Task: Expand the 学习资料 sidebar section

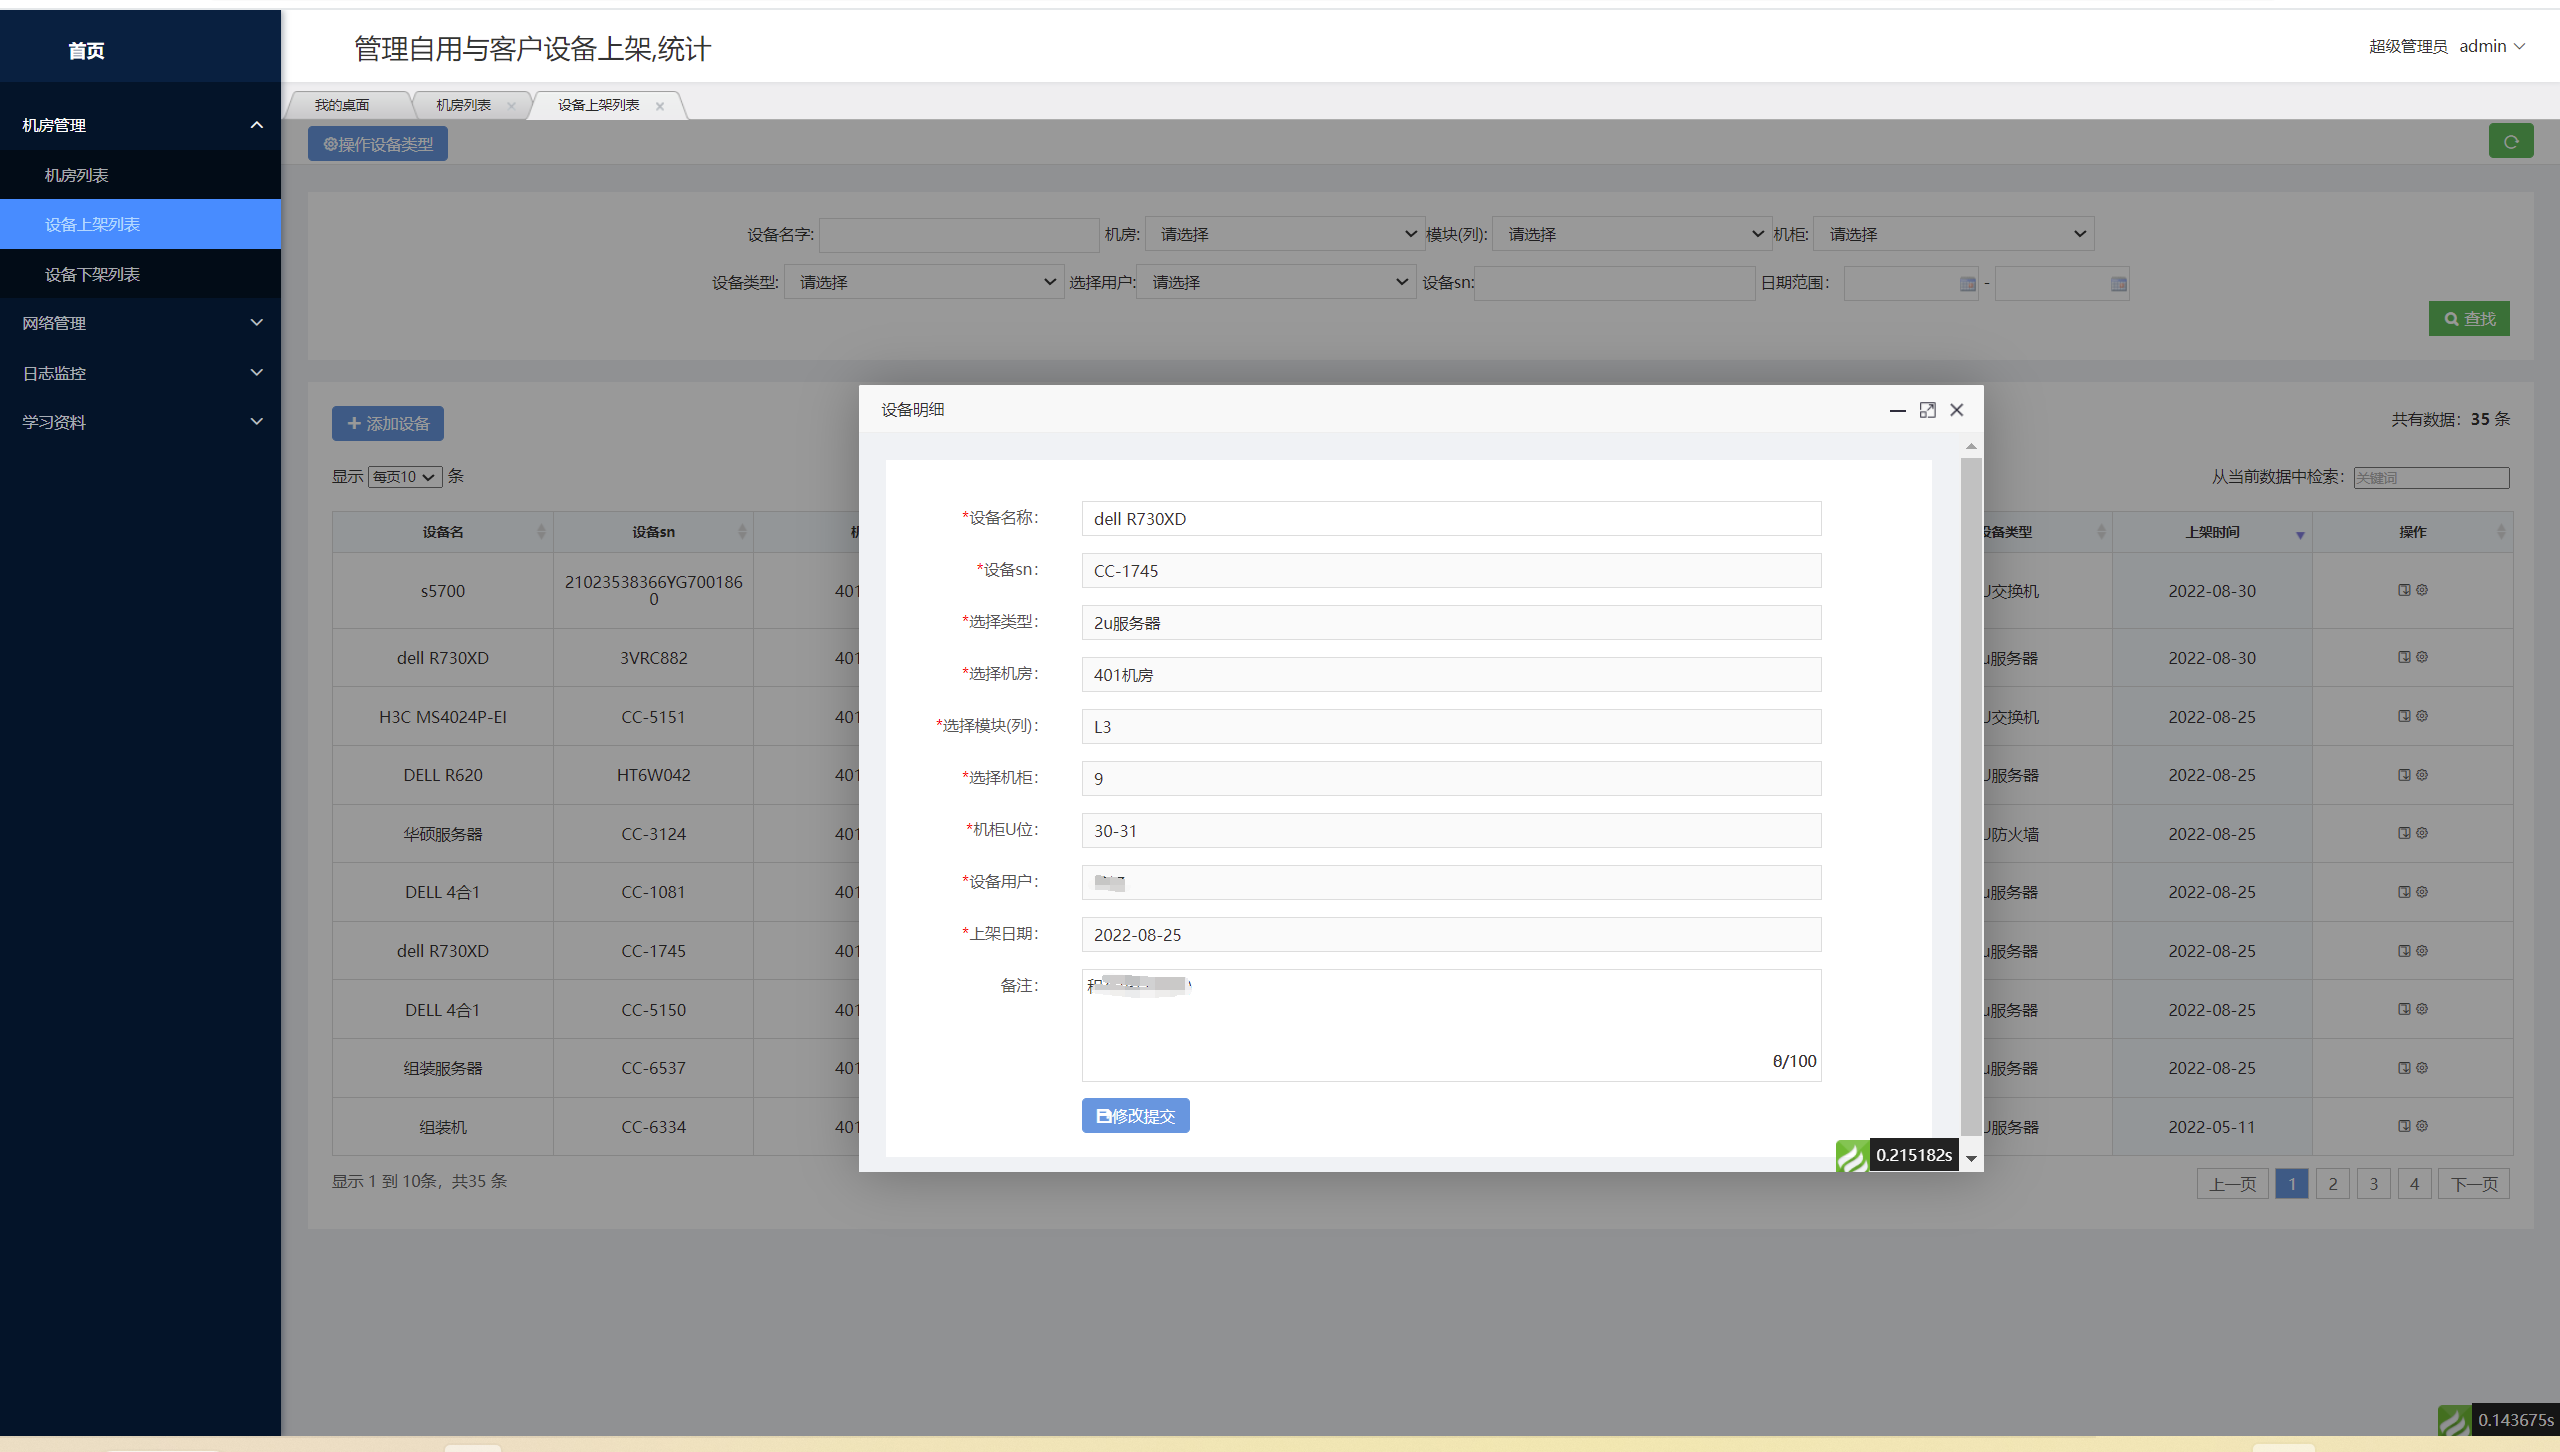Action: tap(140, 422)
